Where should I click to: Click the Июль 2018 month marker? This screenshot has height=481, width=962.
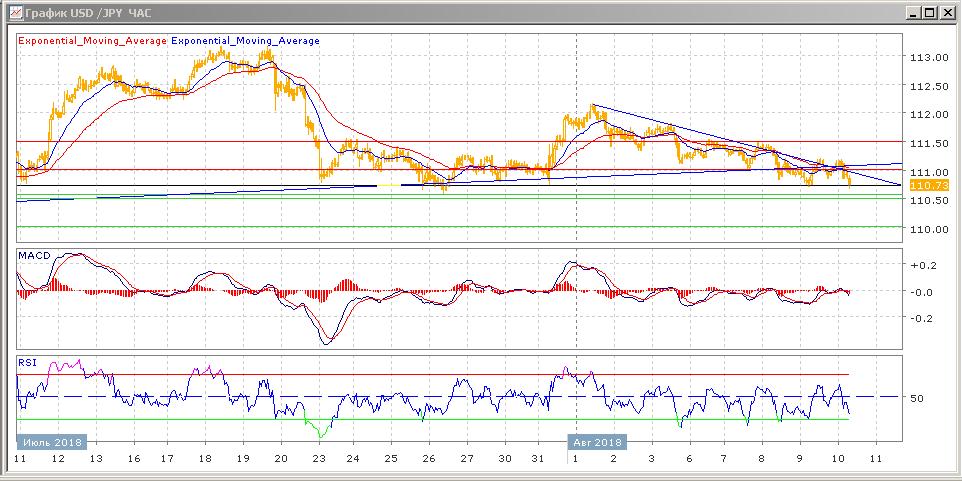point(52,441)
